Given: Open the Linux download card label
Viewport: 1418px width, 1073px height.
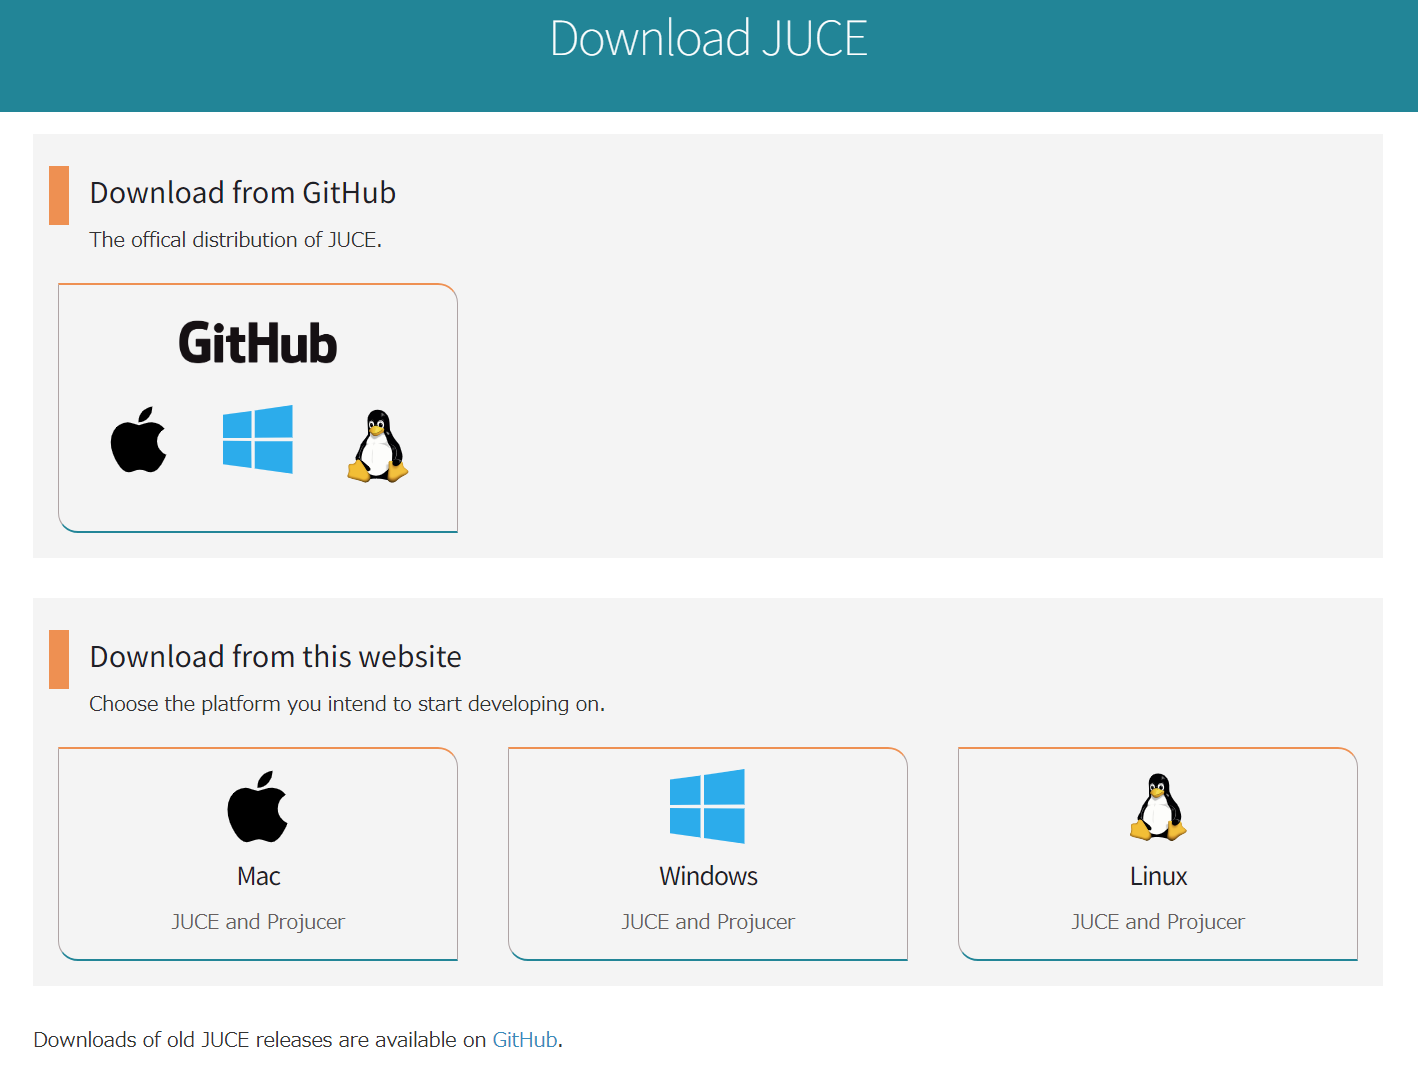Looking at the screenshot, I should [x=1158, y=876].
